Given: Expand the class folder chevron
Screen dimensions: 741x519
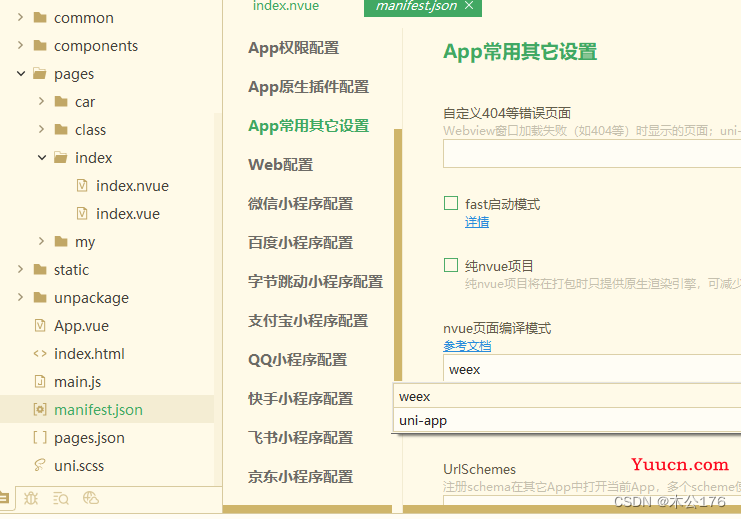Looking at the screenshot, I should (42, 129).
